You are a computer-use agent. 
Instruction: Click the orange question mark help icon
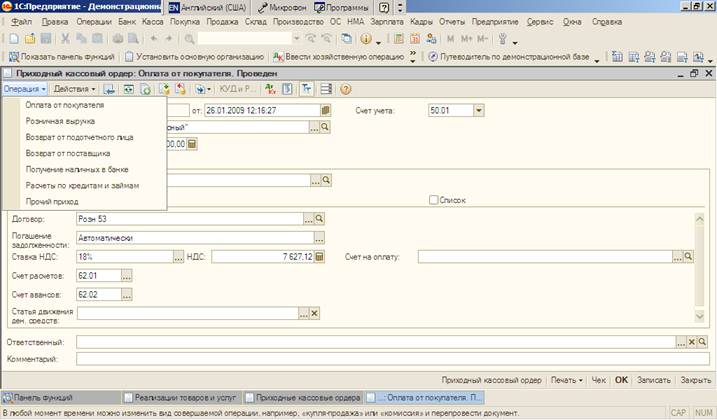point(346,89)
